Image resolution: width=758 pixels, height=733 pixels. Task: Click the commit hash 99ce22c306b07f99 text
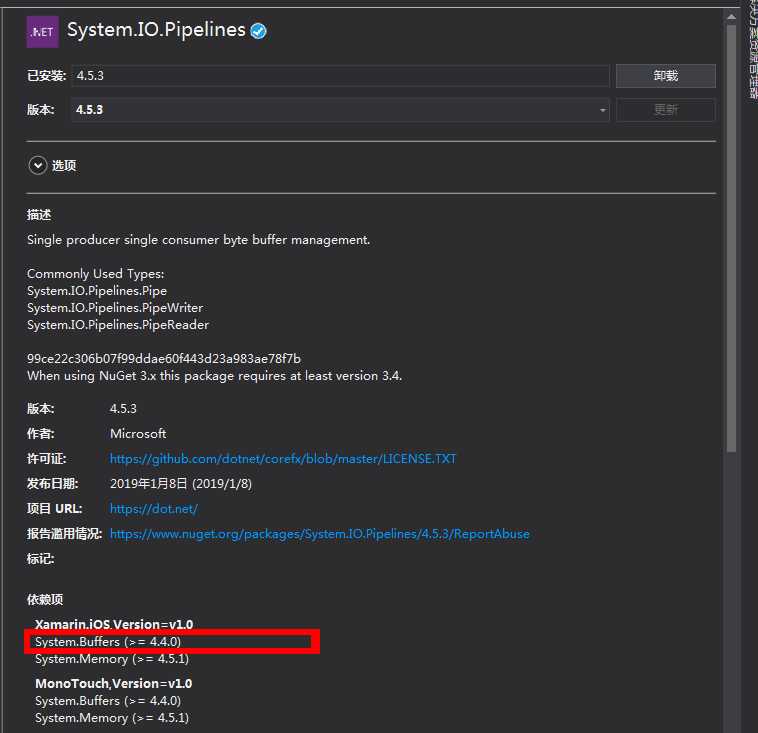coord(164,359)
